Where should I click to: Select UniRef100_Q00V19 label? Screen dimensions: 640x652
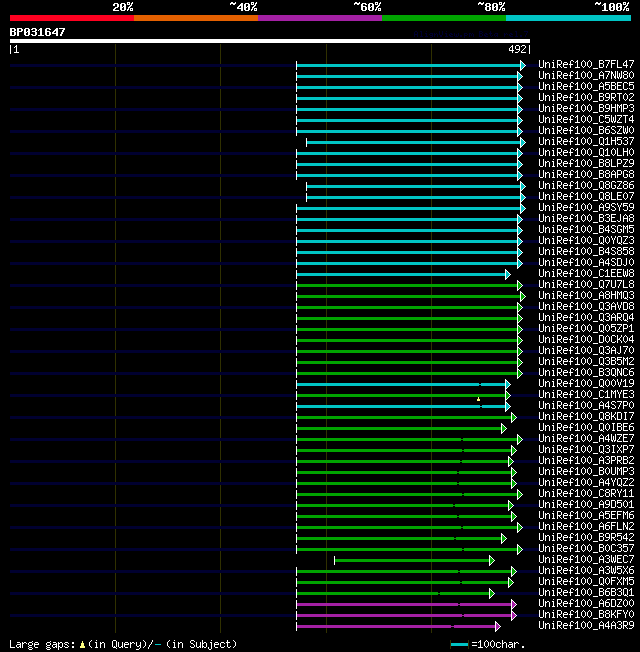(586, 384)
